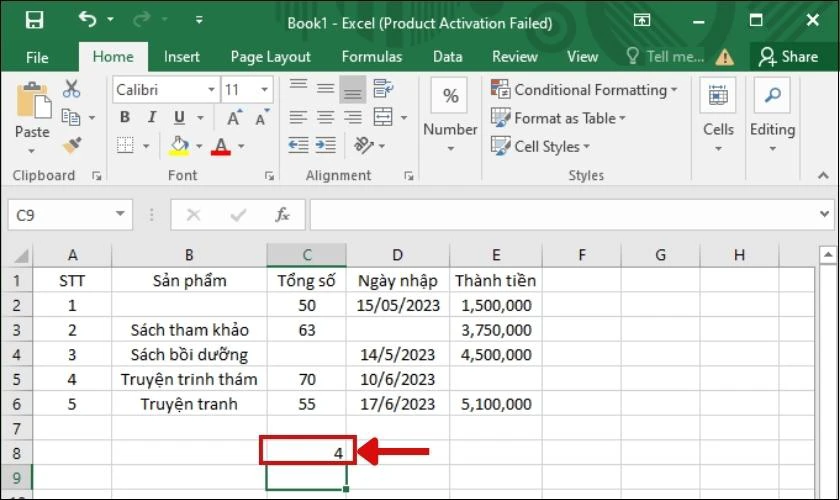Select cell containing Truyện trinh thám
The height and width of the screenshot is (500, 840).
pyautogui.click(x=189, y=379)
